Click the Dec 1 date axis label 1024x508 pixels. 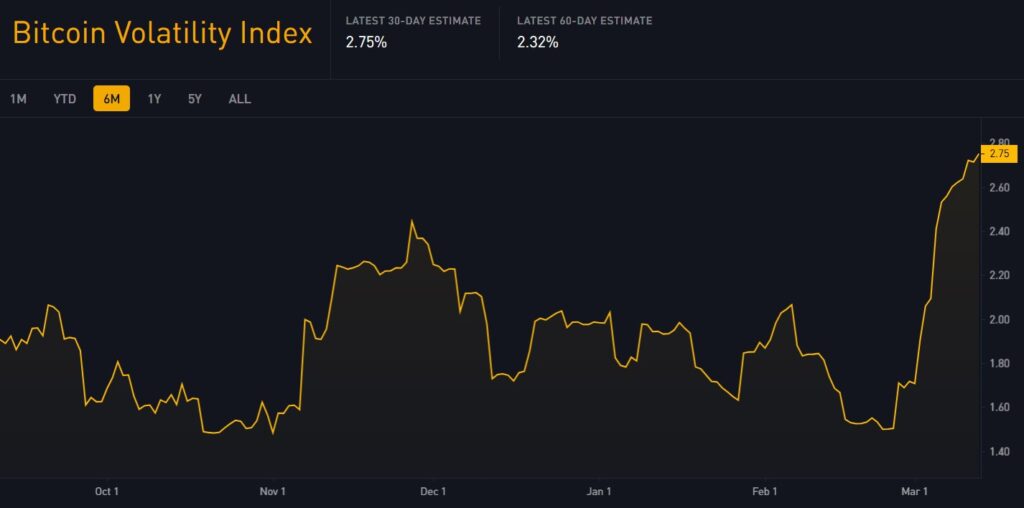[x=433, y=491]
